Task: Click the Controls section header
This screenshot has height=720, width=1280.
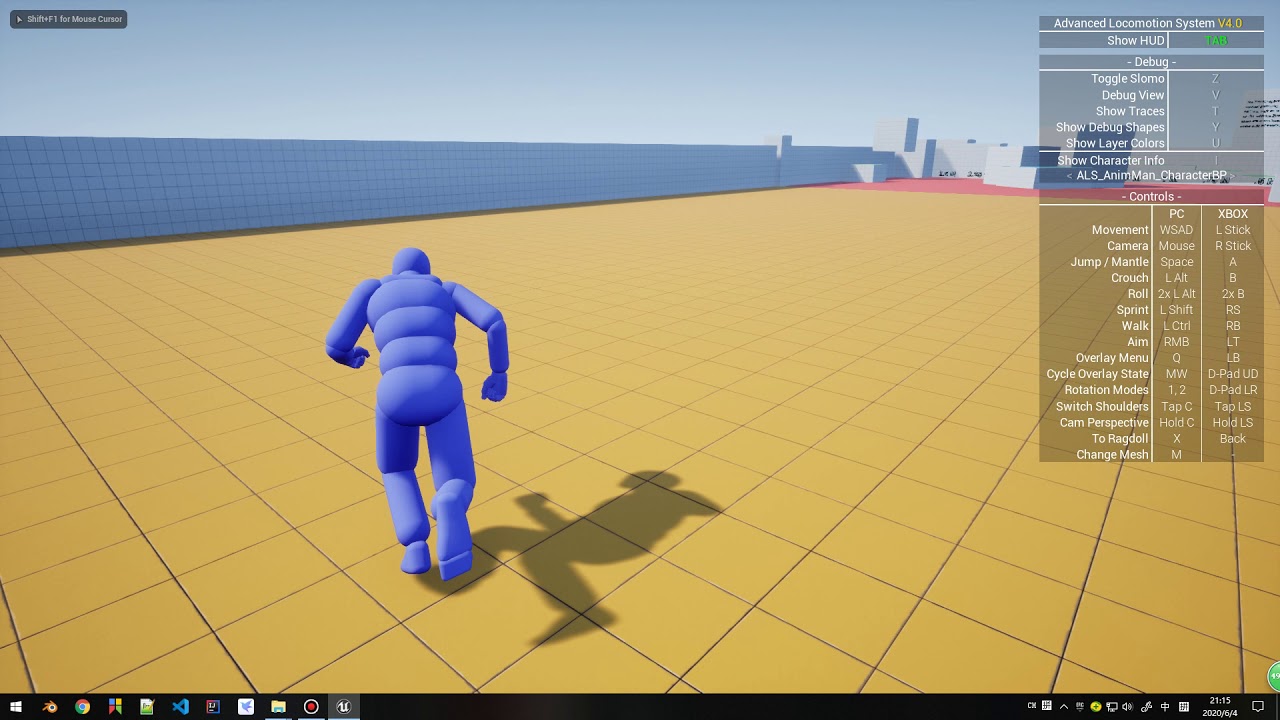Action: tap(1151, 197)
